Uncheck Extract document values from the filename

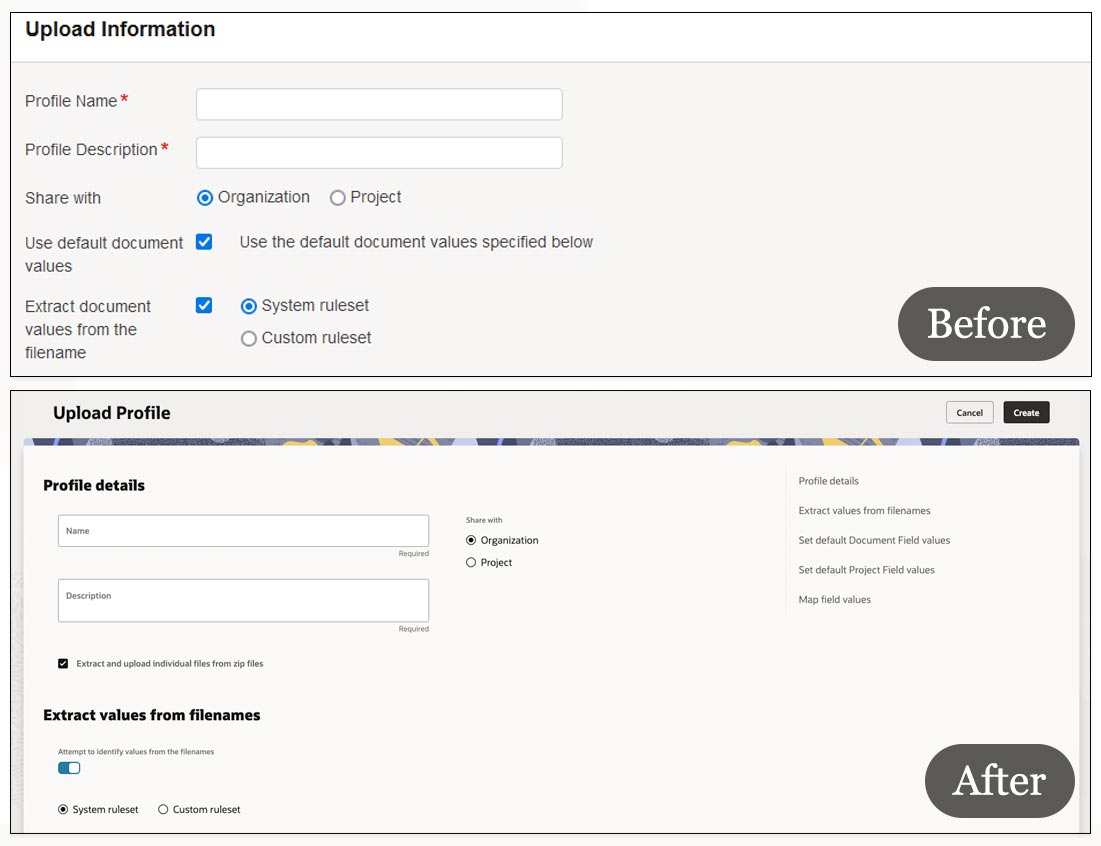point(204,306)
